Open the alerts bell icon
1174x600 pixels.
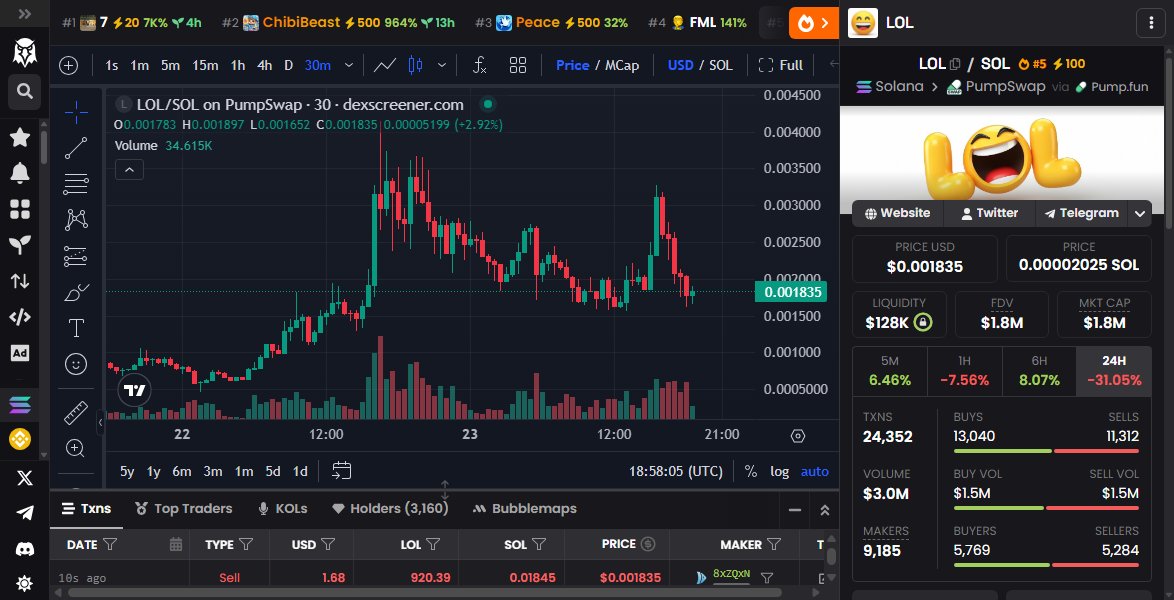(20, 173)
